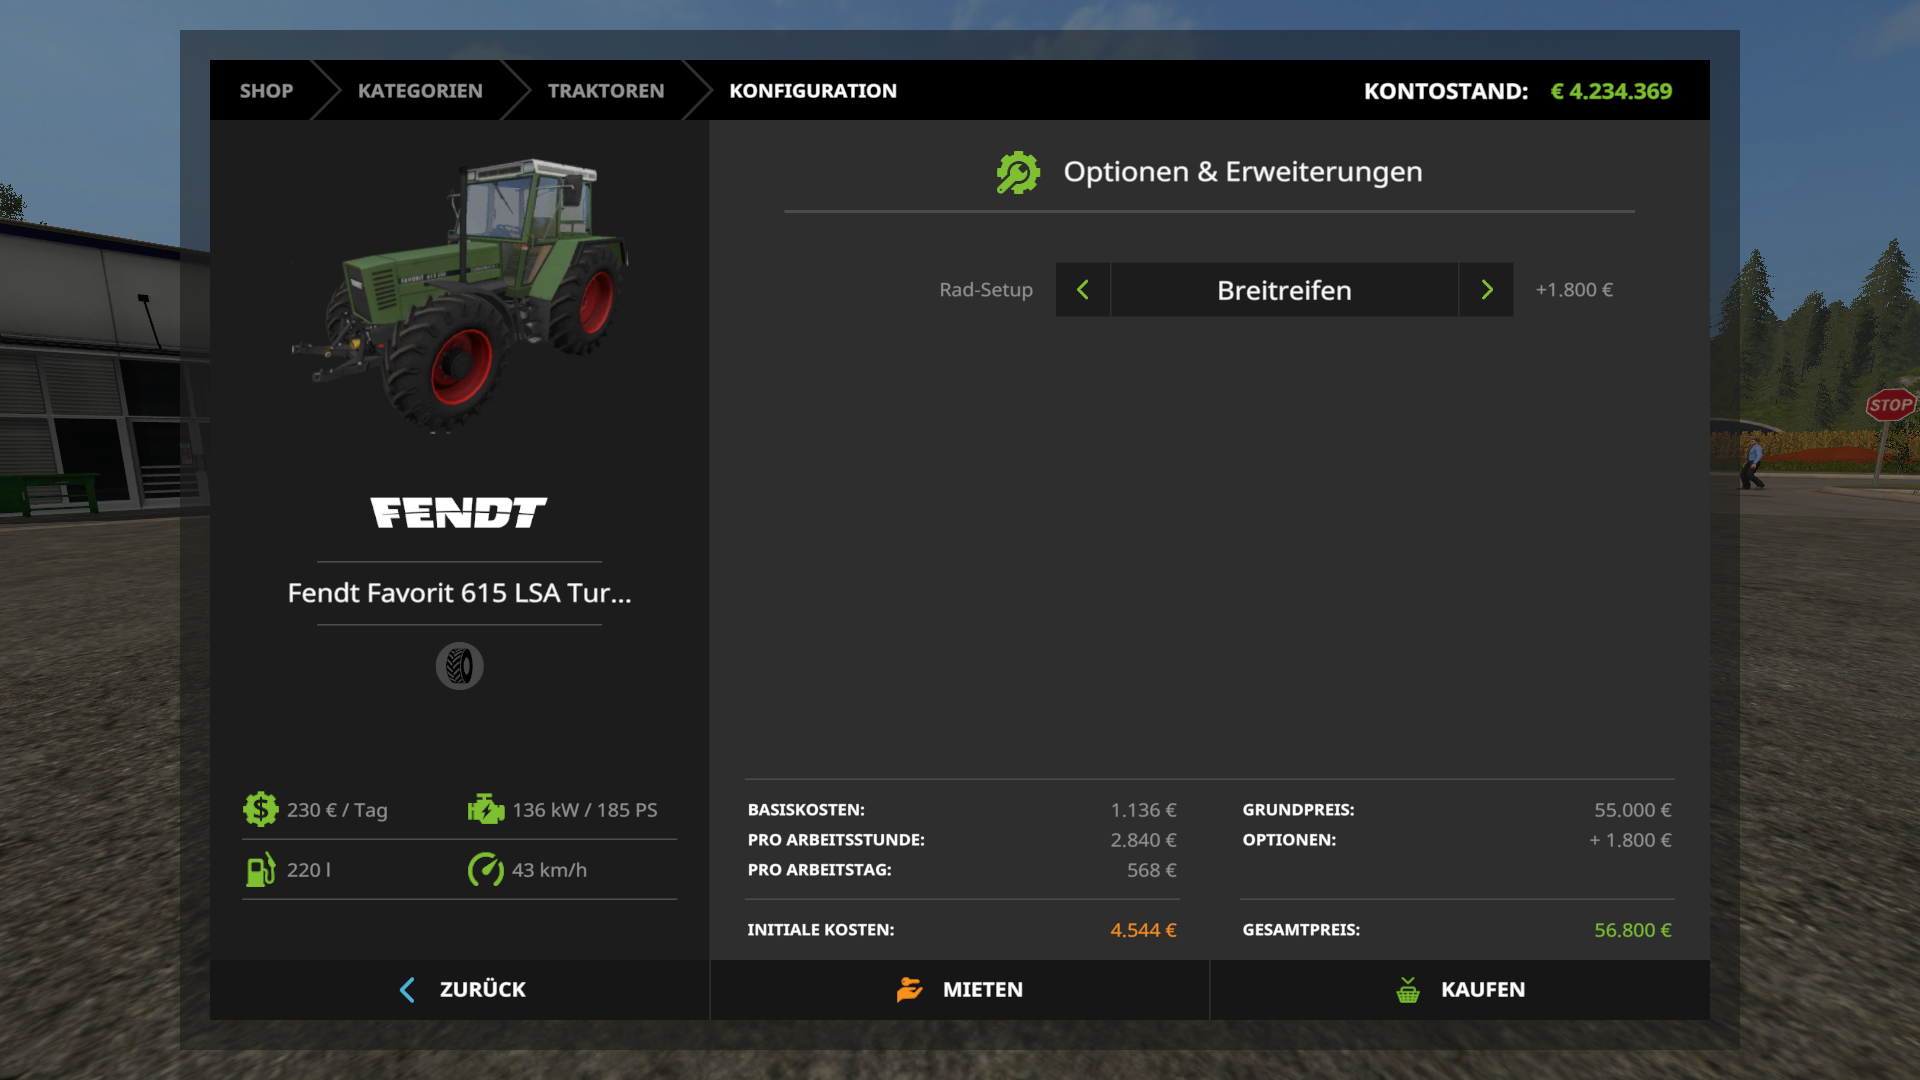Click the speedometer max speed icon
This screenshot has height=1080, width=1920.
[486, 869]
